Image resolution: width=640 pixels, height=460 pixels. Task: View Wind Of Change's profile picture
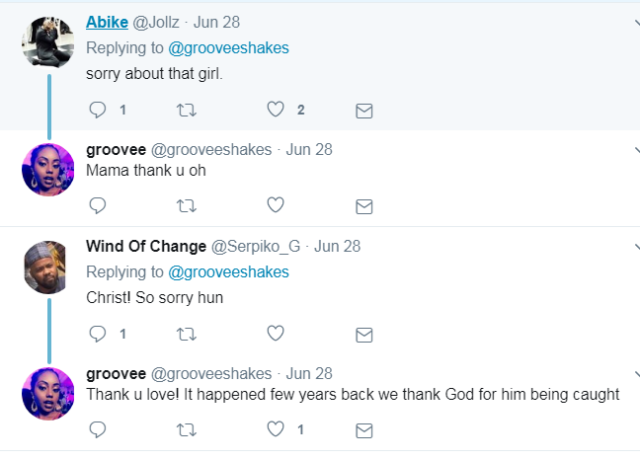(x=48, y=266)
